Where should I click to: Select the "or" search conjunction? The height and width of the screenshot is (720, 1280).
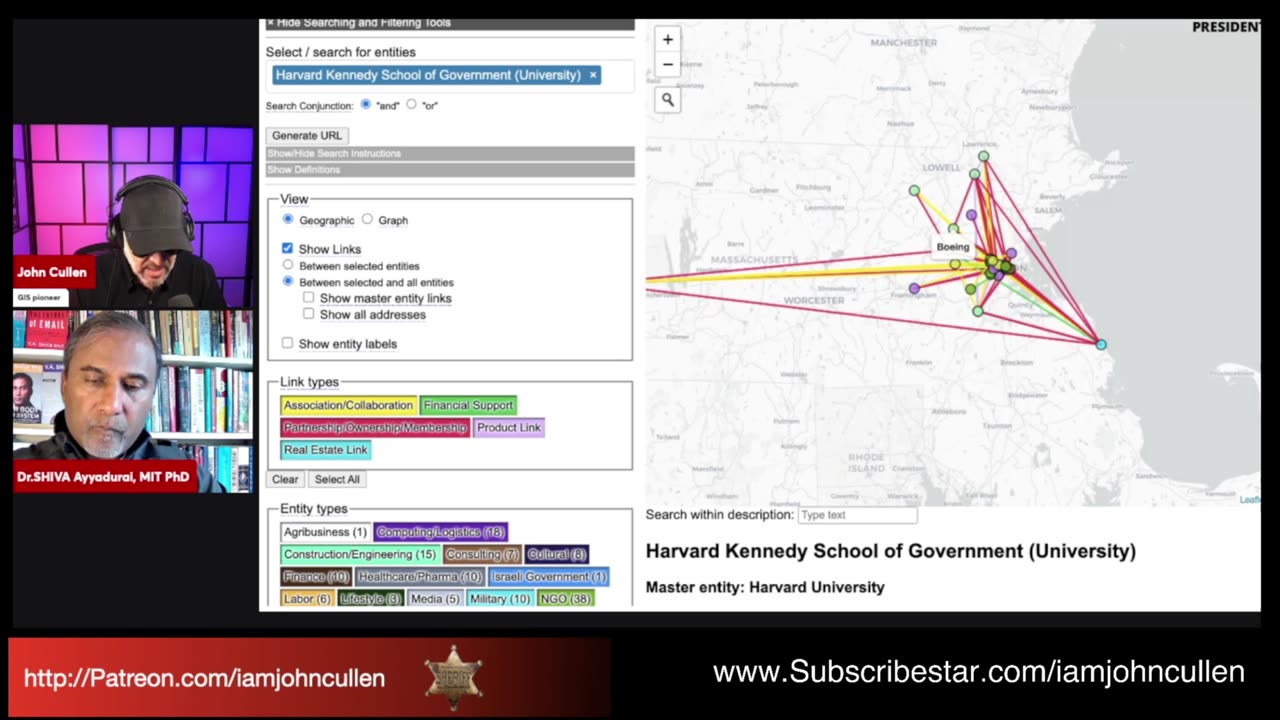(411, 105)
